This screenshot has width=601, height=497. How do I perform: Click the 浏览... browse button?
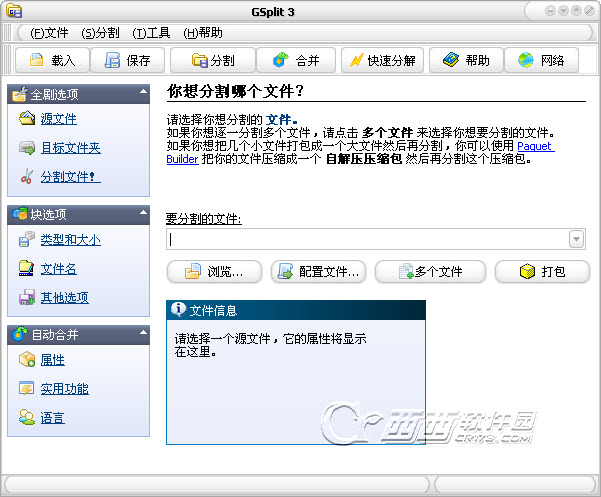214,272
